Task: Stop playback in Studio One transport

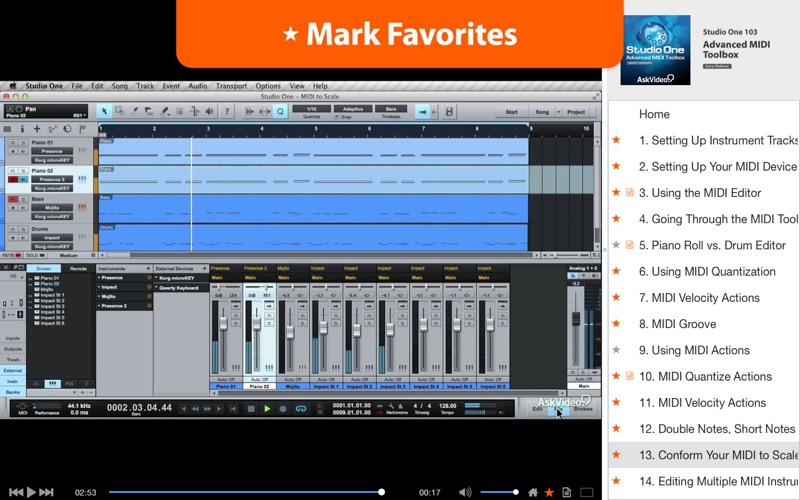Action: pos(251,409)
